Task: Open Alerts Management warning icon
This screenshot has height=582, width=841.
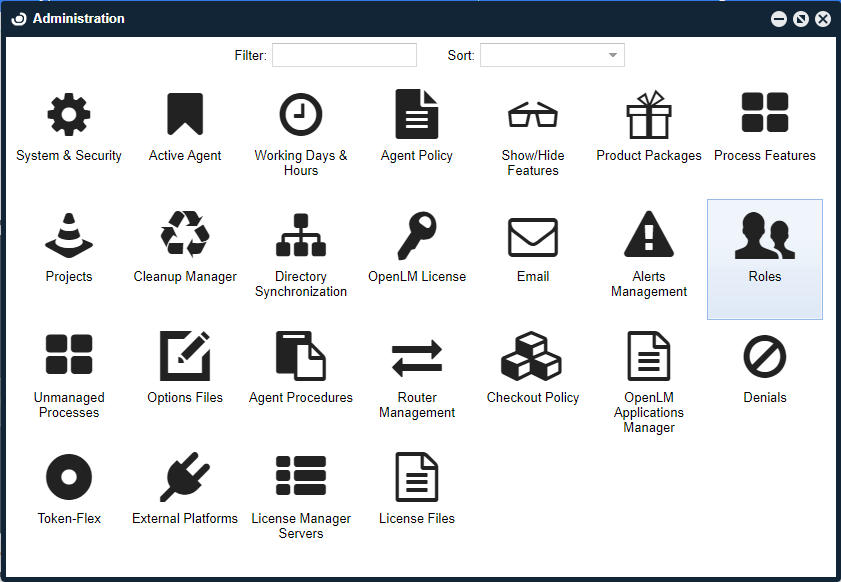Action: click(x=649, y=236)
